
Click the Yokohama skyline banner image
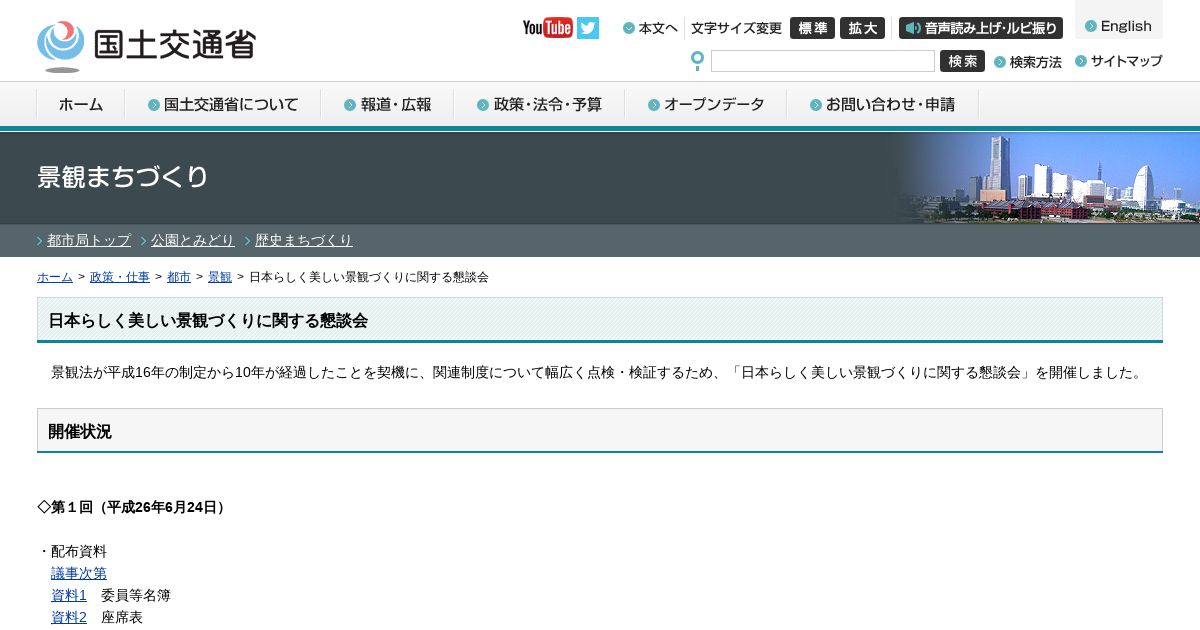[1045, 178]
